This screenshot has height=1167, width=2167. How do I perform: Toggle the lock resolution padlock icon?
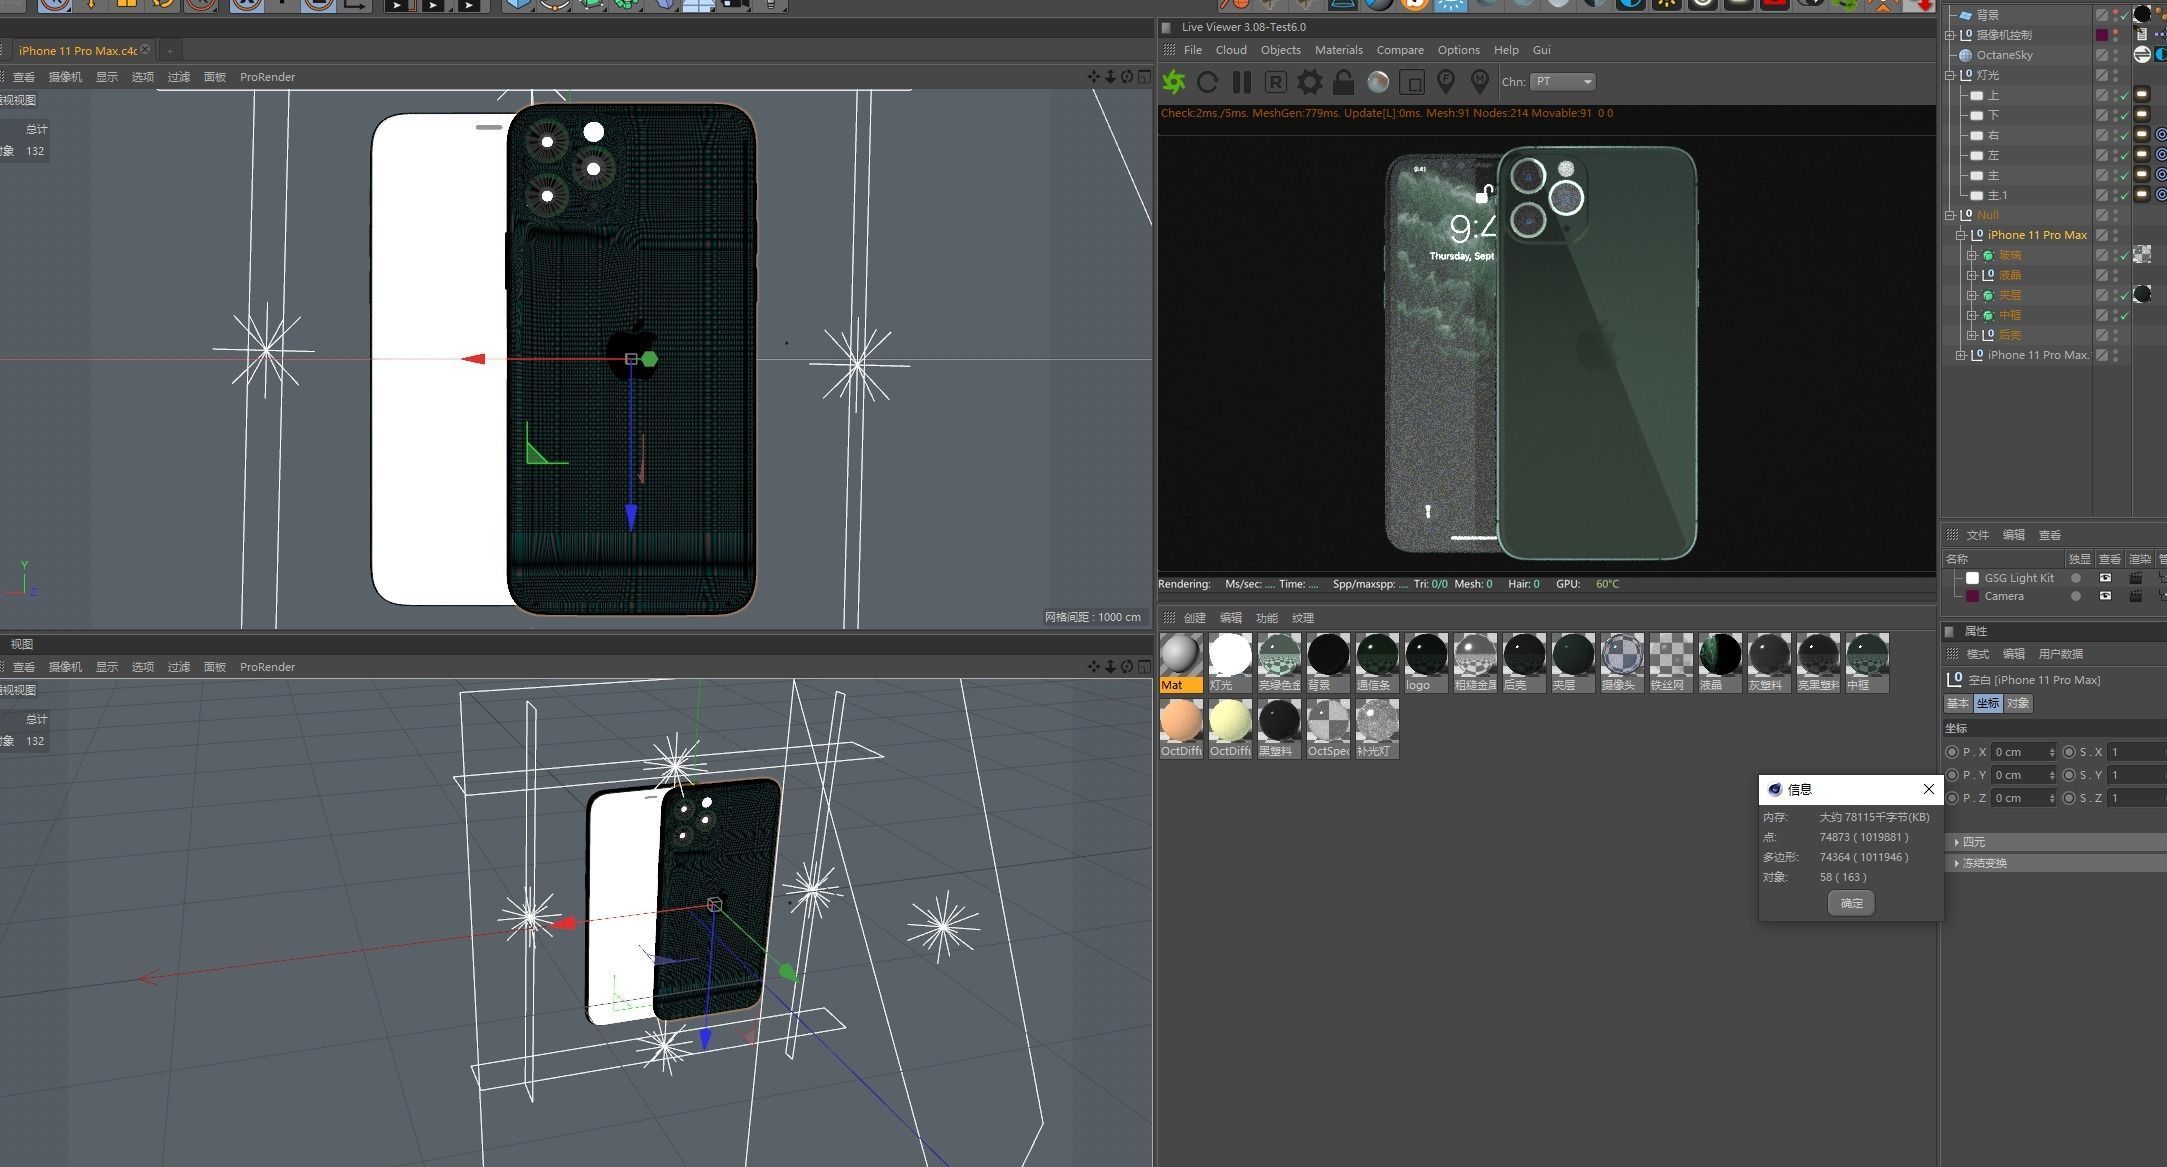pos(1343,82)
